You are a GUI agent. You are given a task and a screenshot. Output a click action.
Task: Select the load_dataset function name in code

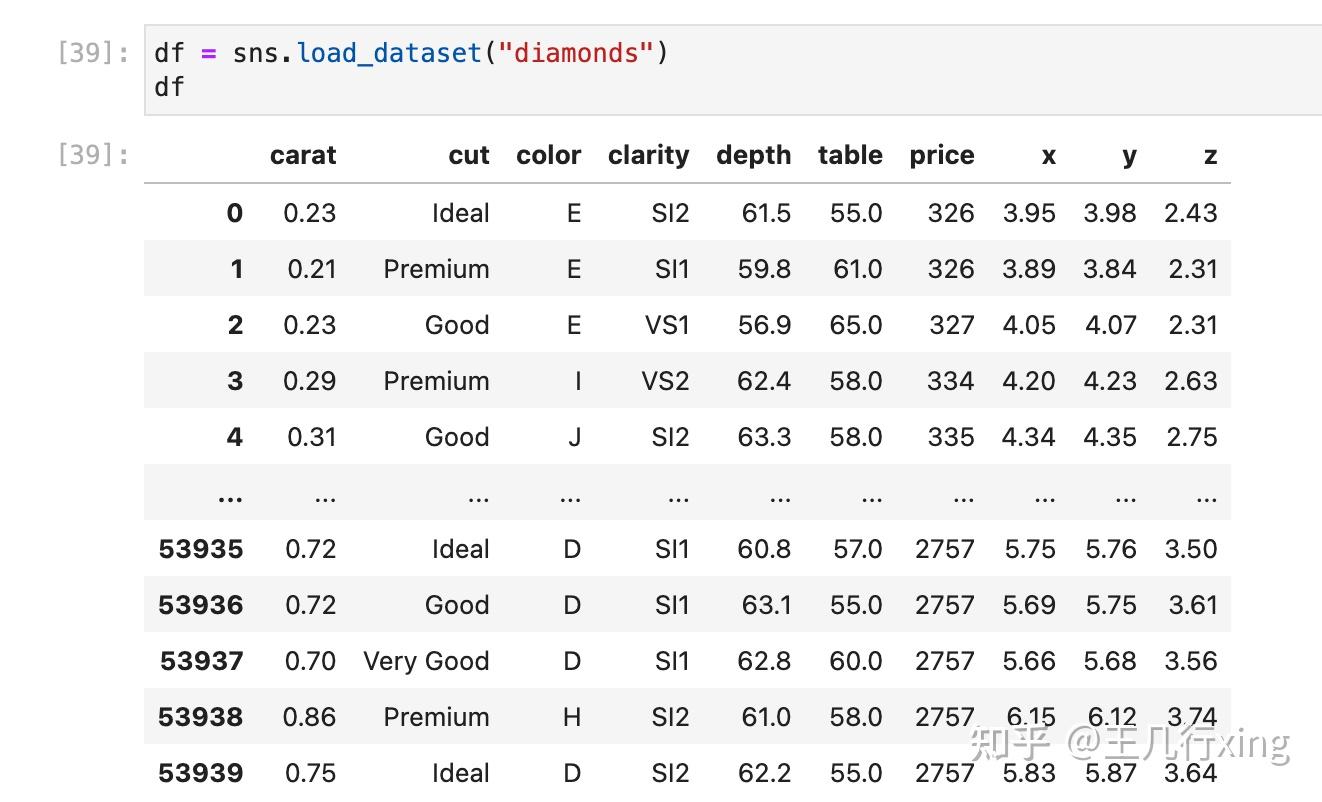388,52
